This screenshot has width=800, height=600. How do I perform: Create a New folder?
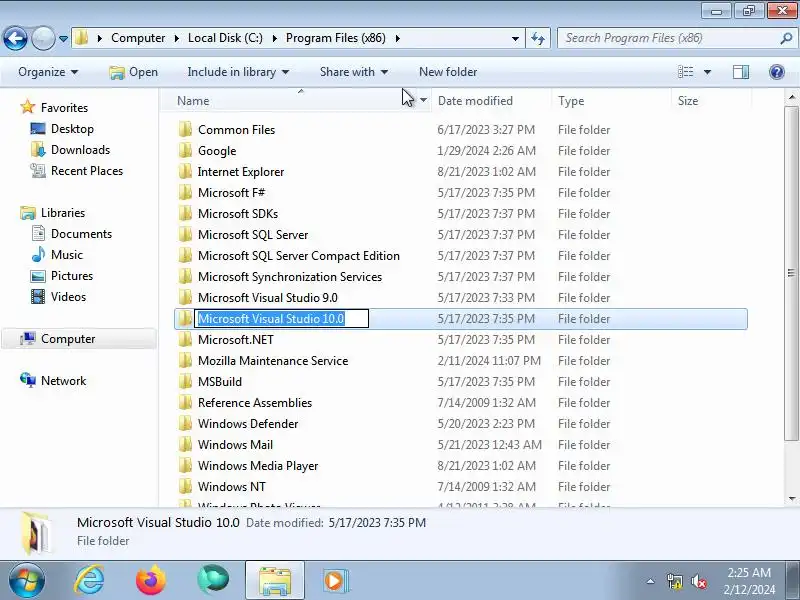click(x=448, y=72)
